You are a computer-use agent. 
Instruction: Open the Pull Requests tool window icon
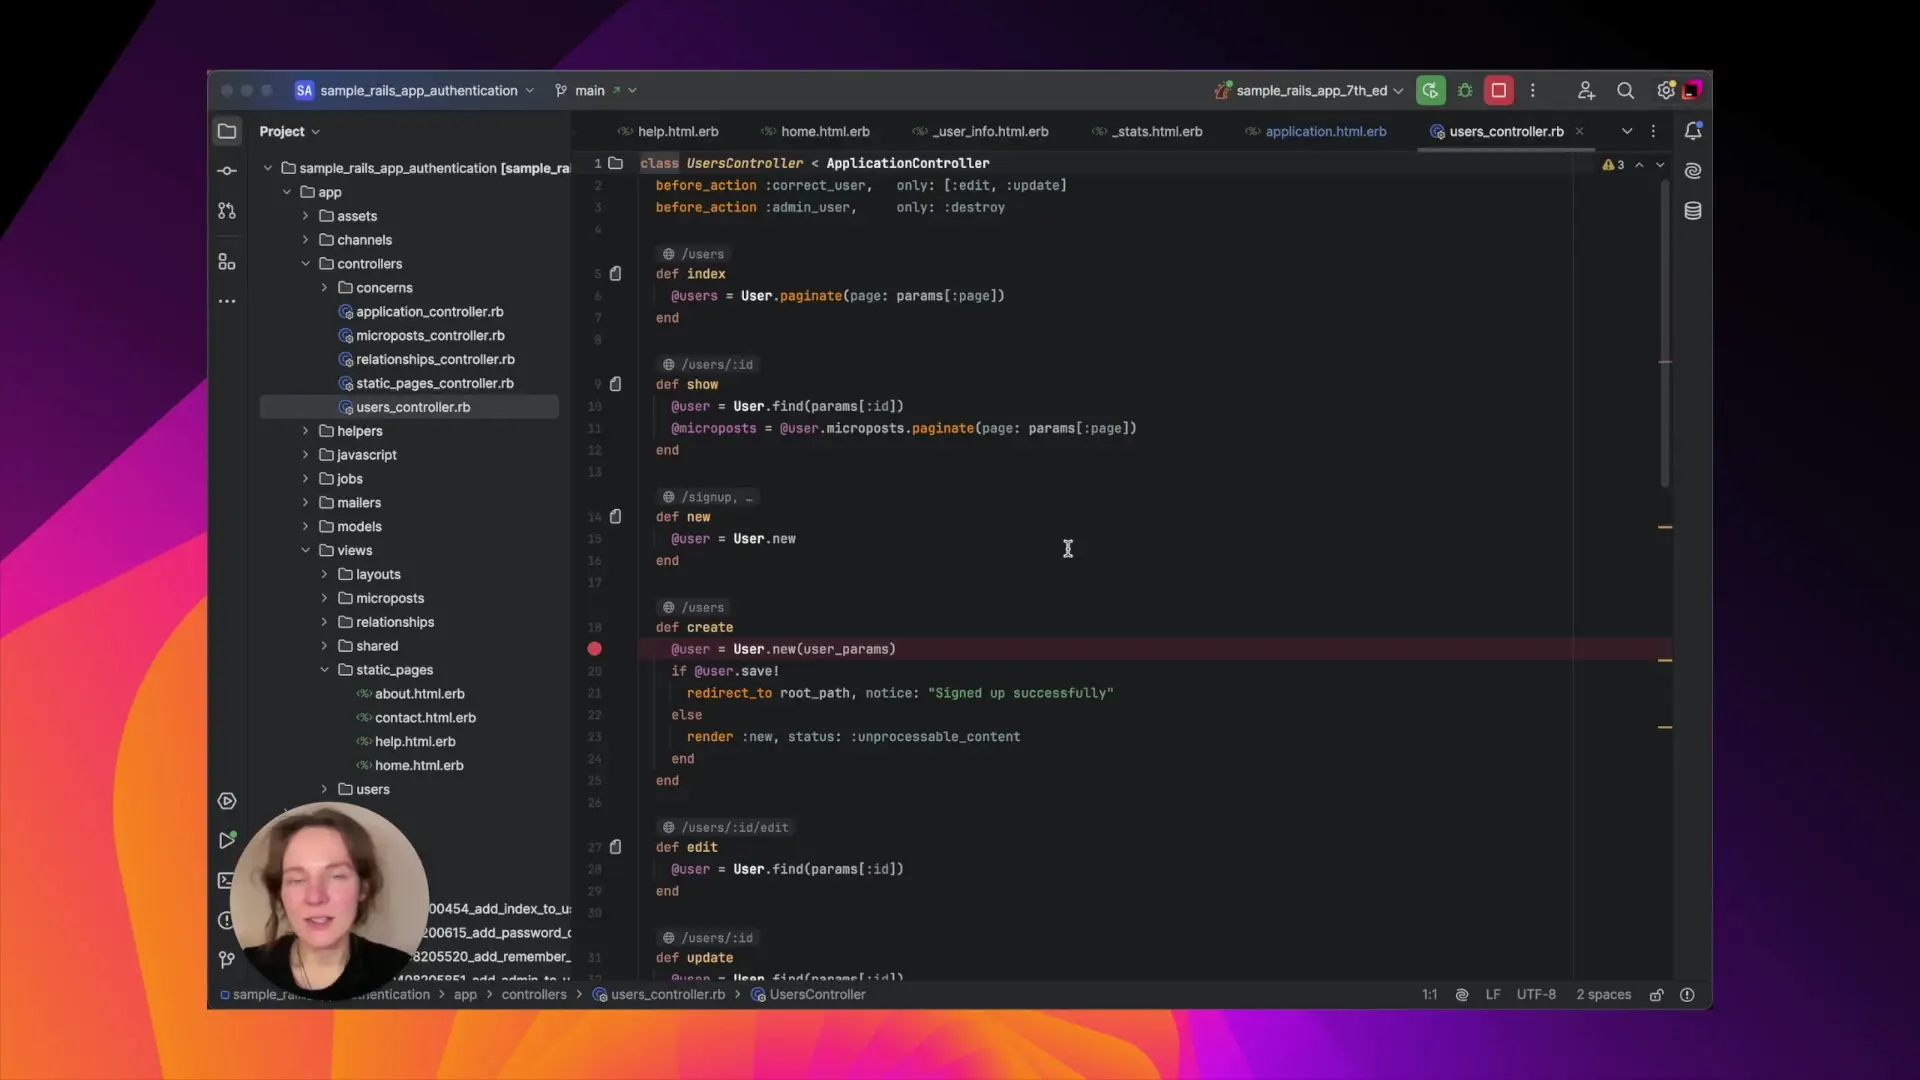pos(227,211)
